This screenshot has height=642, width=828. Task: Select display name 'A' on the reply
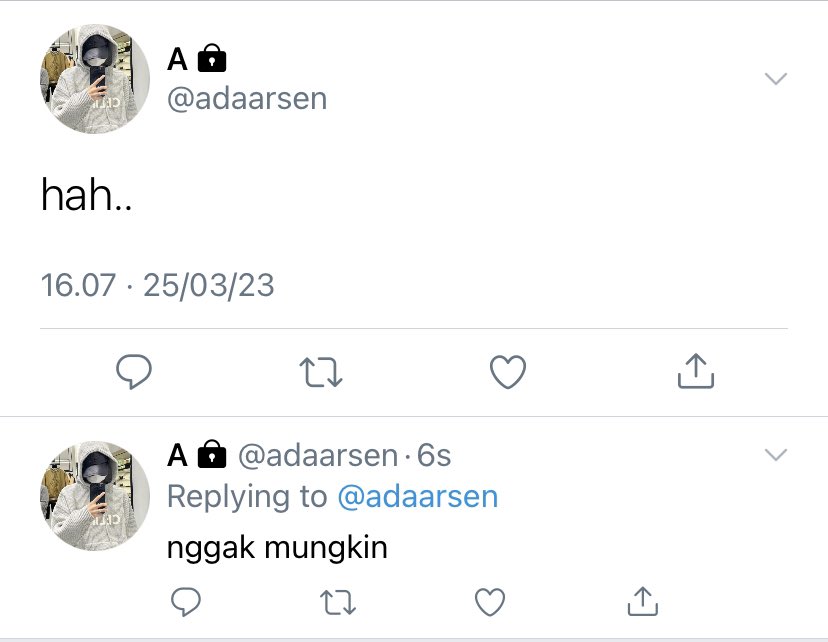coord(177,455)
